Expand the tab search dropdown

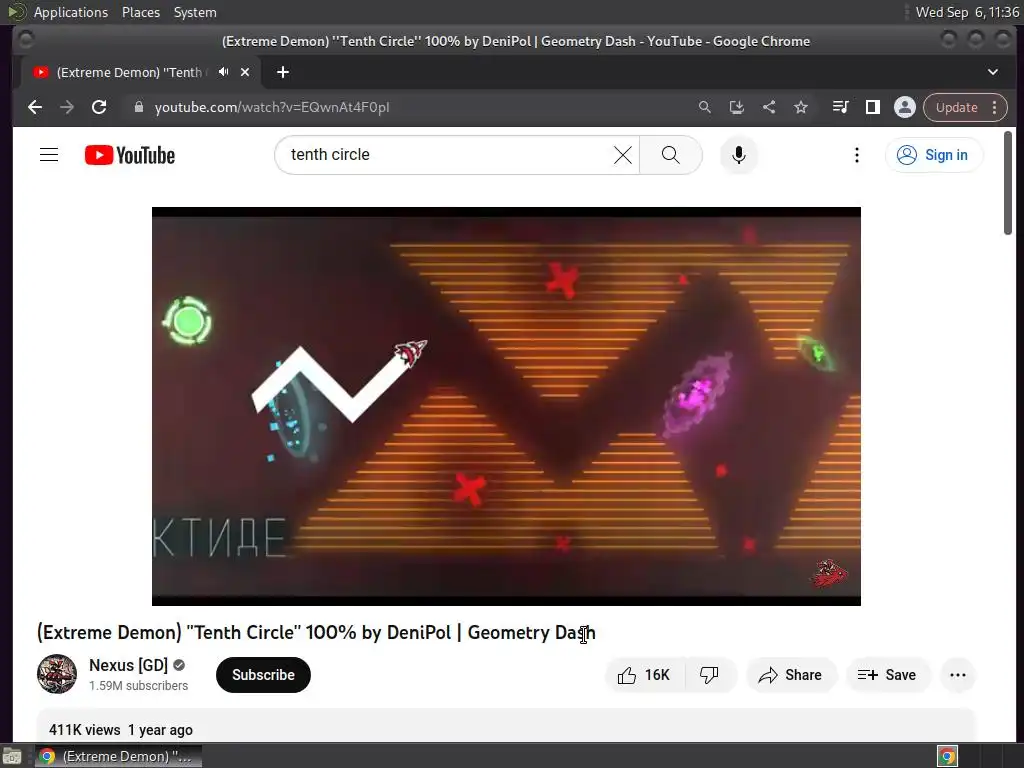[993, 72]
